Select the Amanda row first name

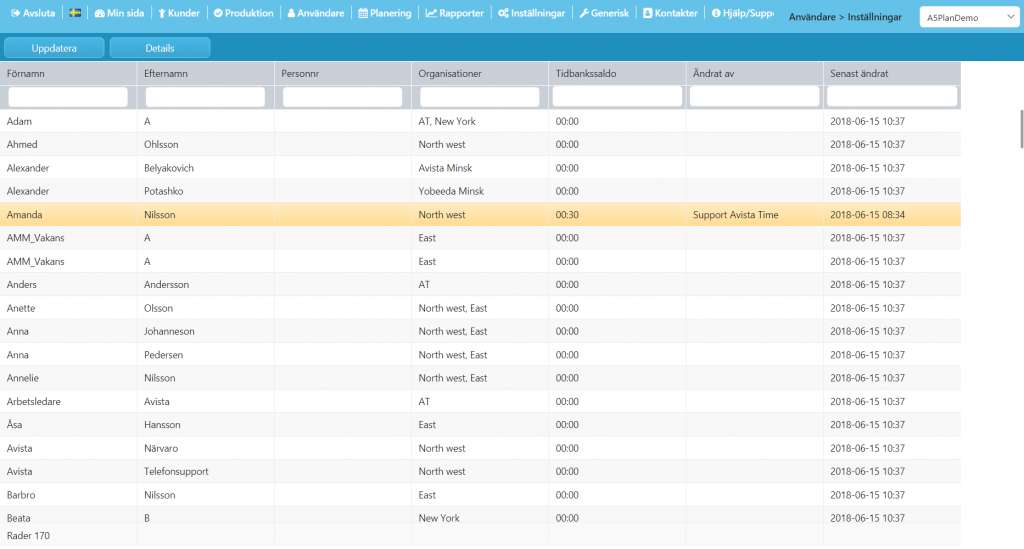[24, 215]
